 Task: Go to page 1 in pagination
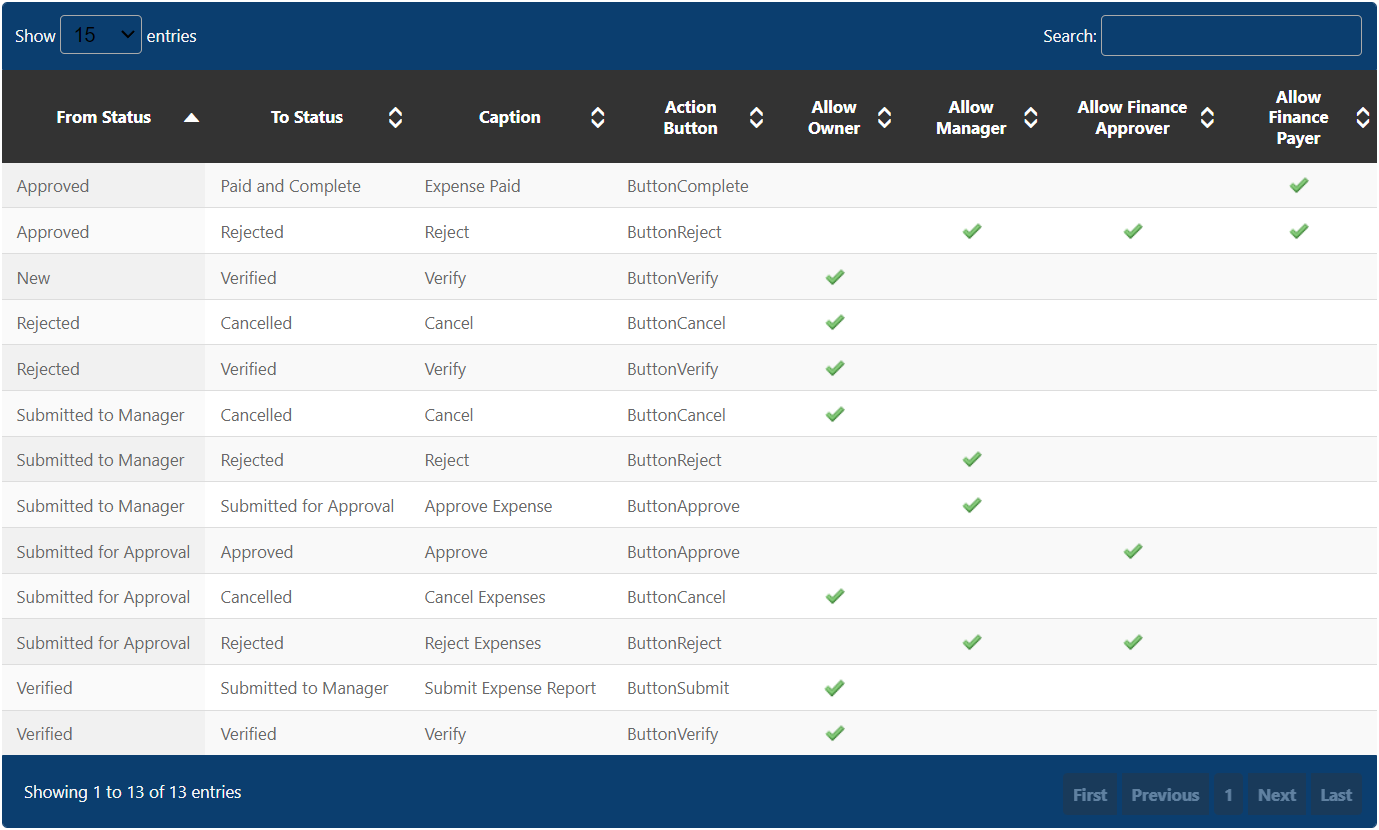(x=1228, y=795)
